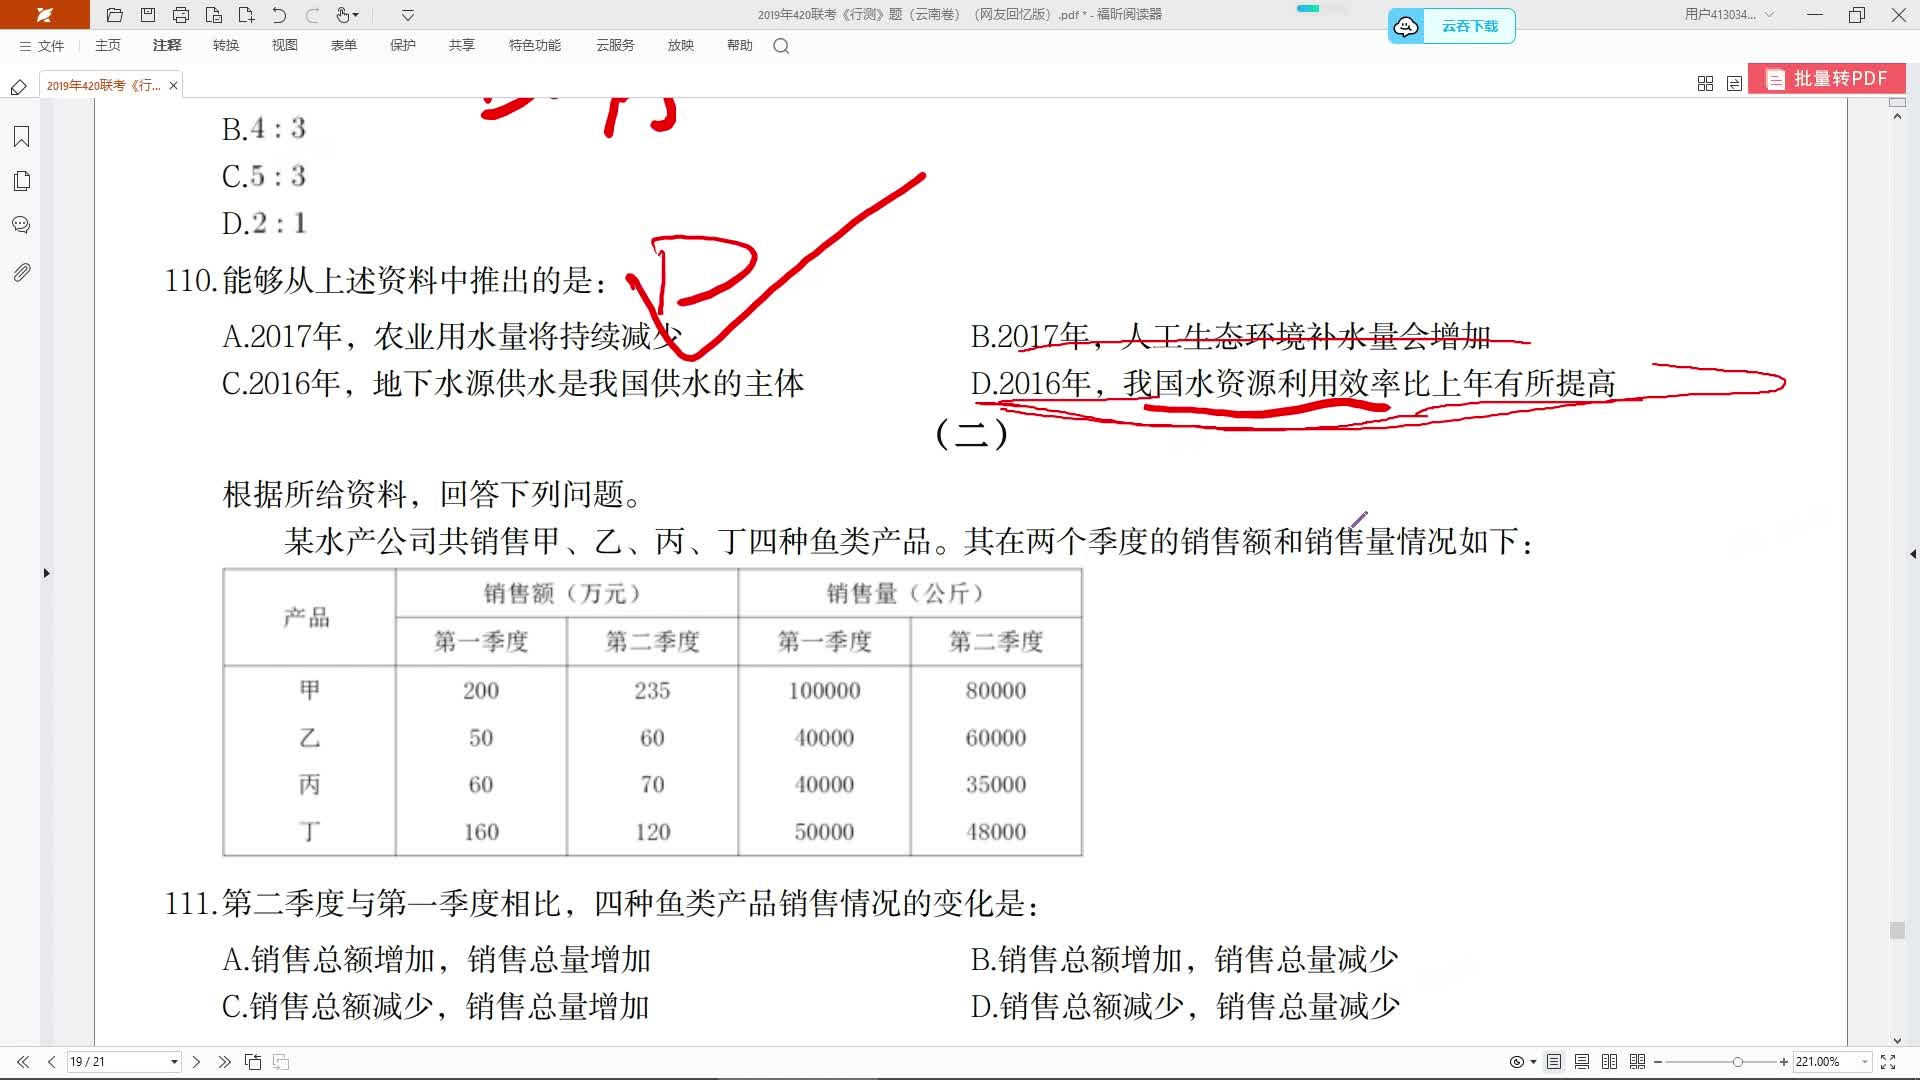Open the page number dropdown

tap(174, 1062)
